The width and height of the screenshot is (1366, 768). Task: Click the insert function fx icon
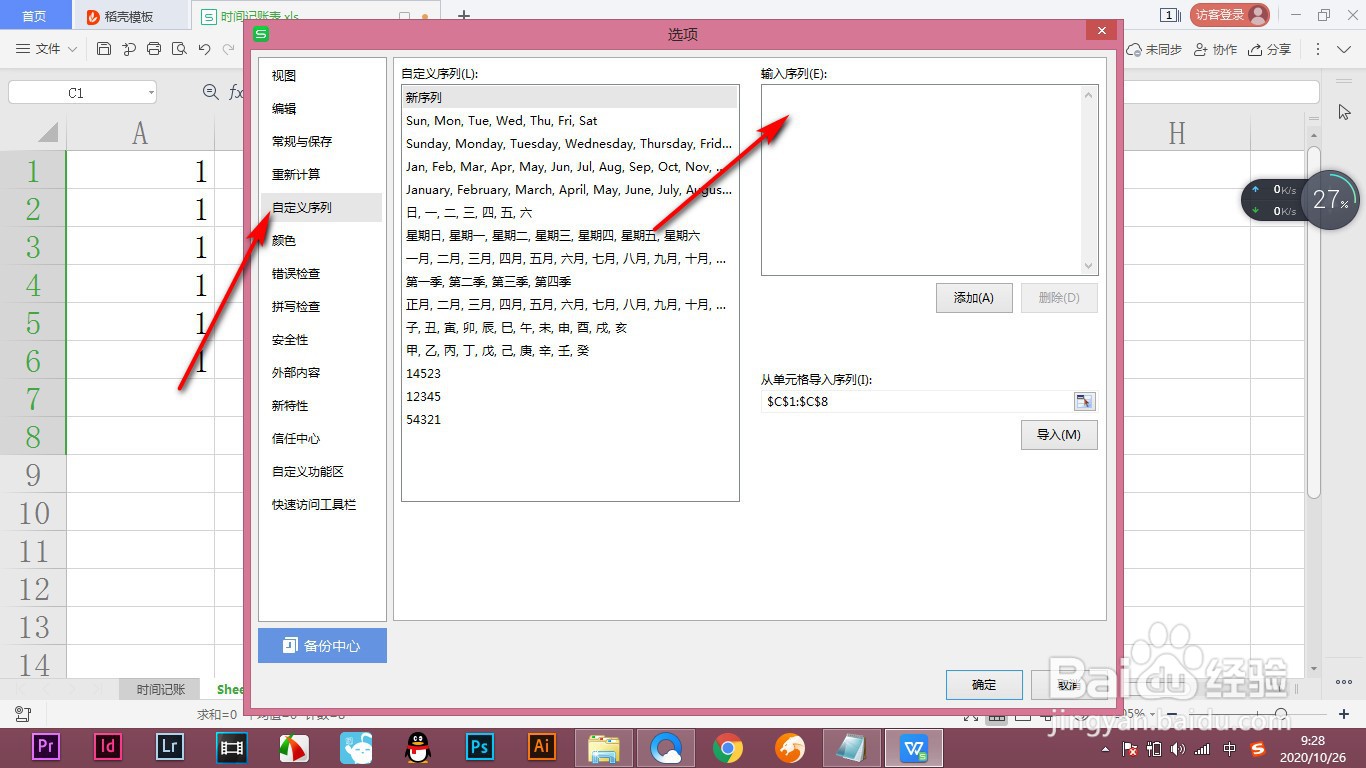click(236, 91)
